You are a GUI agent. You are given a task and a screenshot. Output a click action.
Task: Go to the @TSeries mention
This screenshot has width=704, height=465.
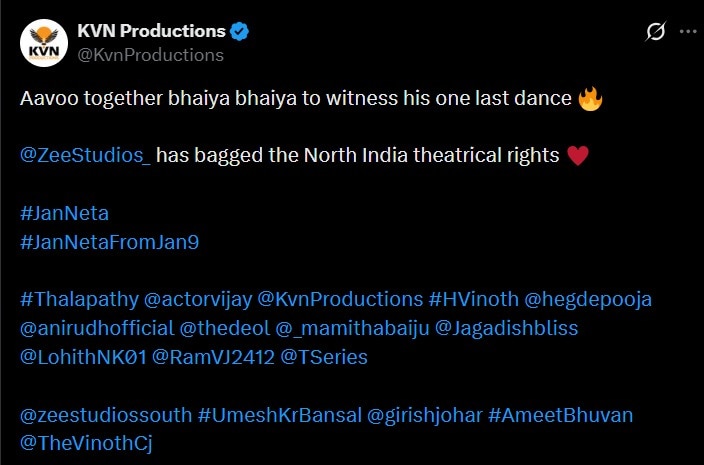pyautogui.click(x=325, y=357)
